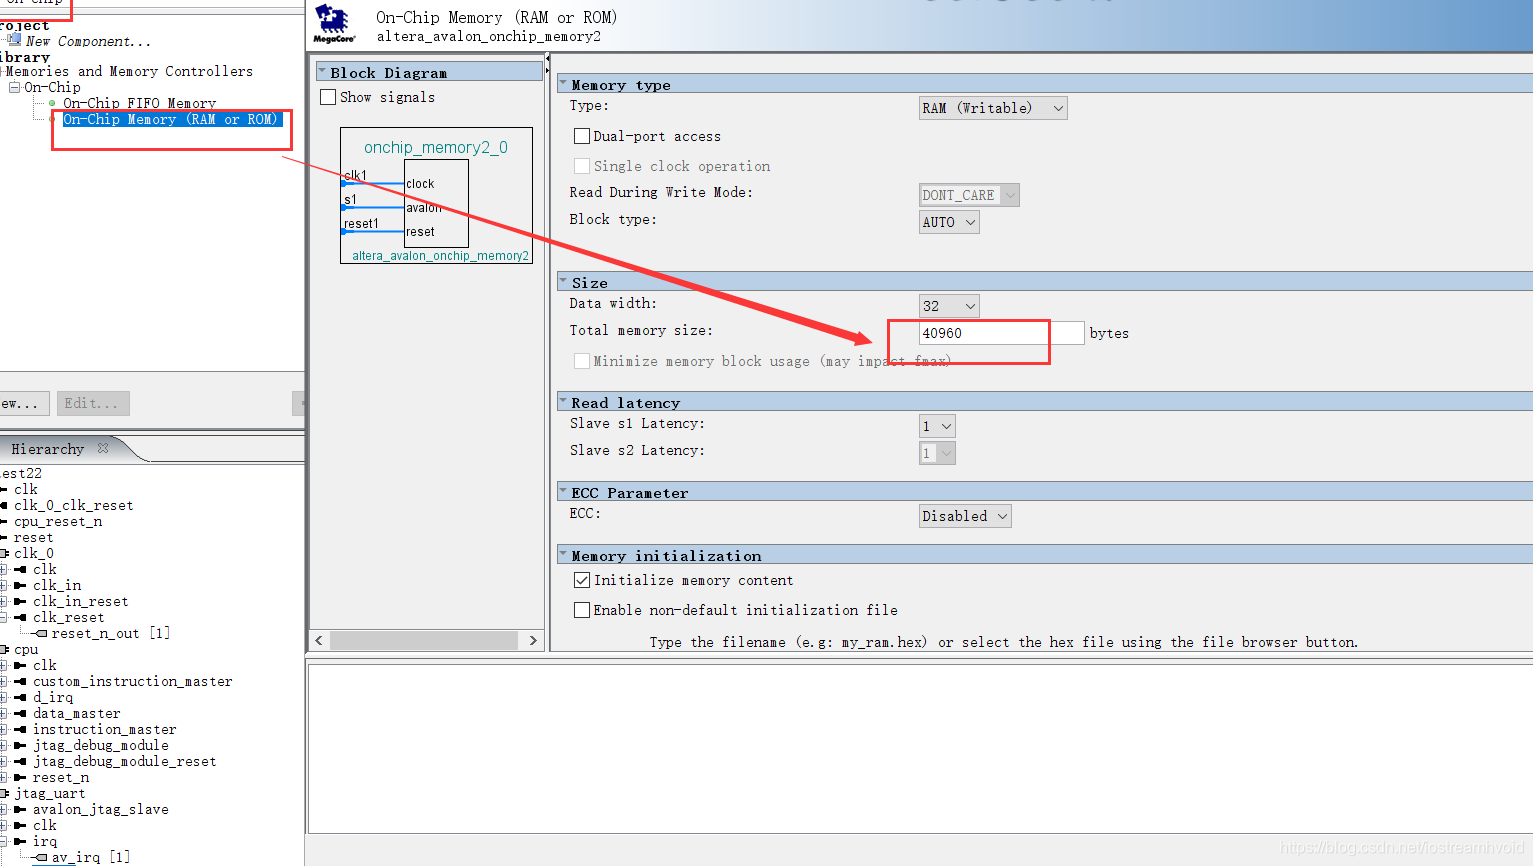1533x866 pixels.
Task: Enable Dual-port access checkbox
Action: coord(582,136)
